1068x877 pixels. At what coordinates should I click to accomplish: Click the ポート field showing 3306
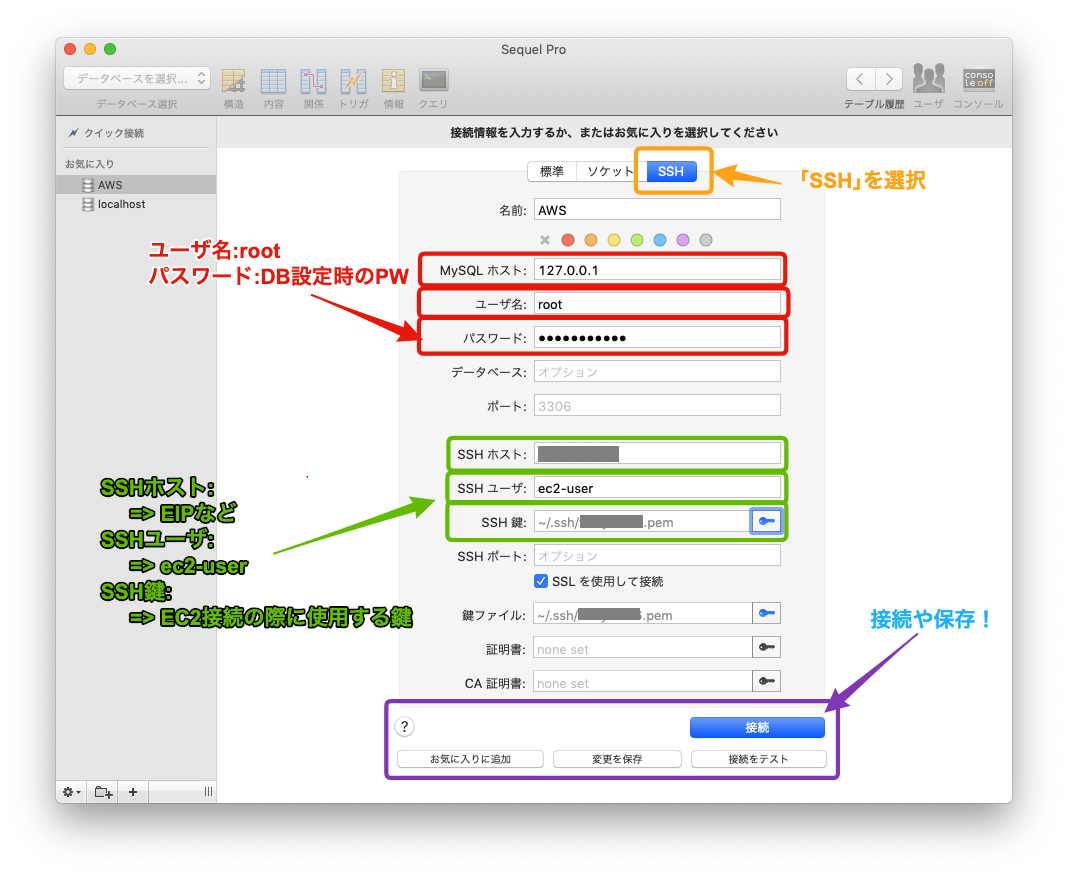pos(657,406)
